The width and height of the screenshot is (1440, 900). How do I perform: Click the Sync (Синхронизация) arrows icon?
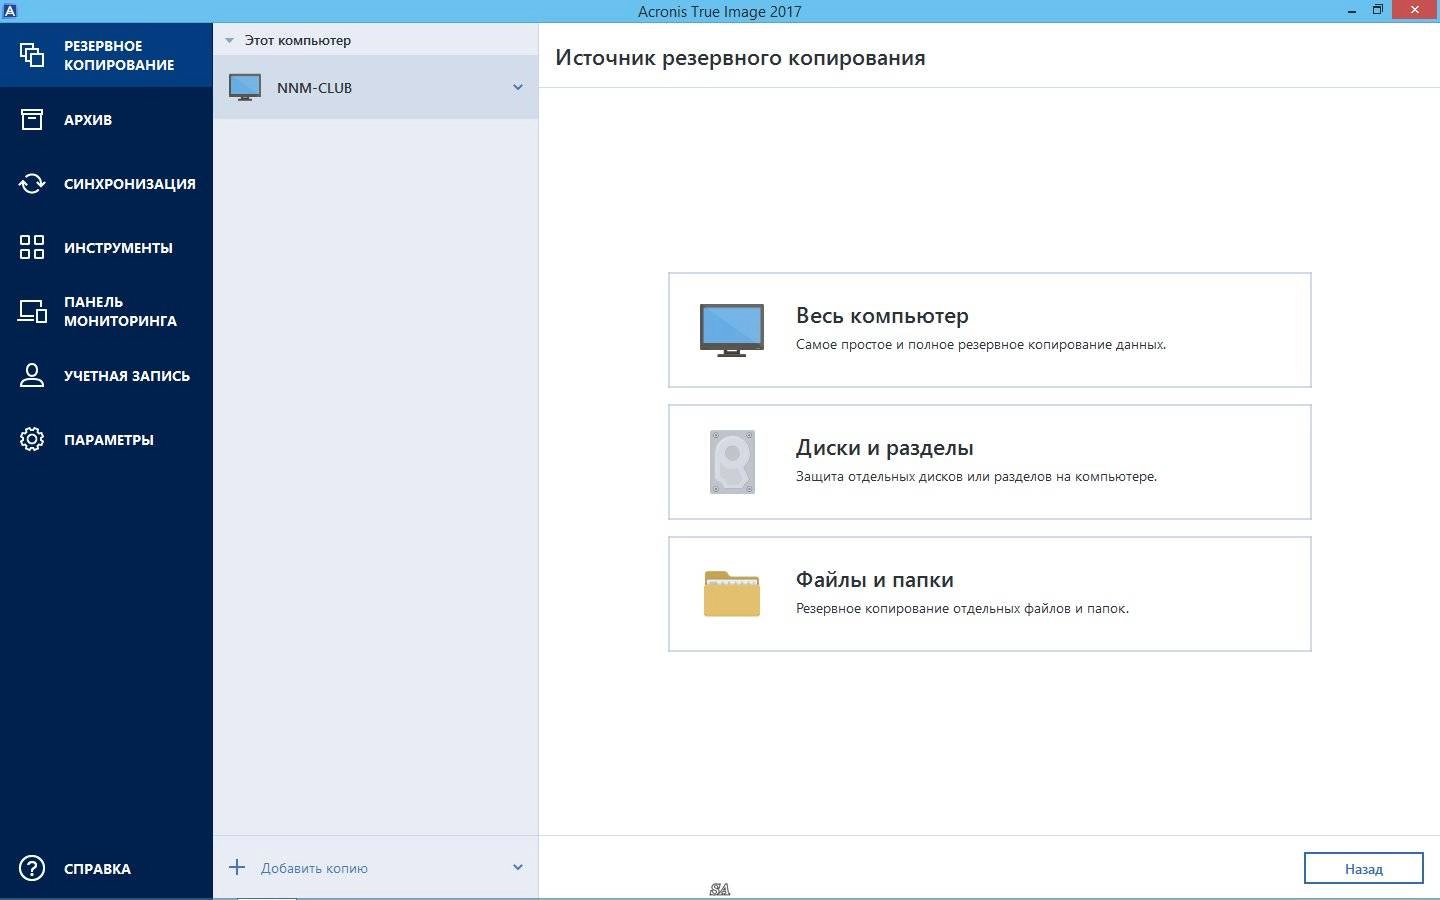(x=32, y=184)
